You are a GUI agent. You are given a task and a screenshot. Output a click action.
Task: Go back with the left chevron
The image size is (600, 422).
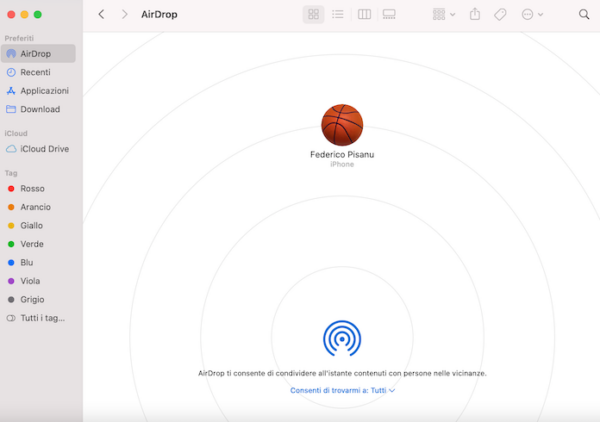click(x=101, y=15)
